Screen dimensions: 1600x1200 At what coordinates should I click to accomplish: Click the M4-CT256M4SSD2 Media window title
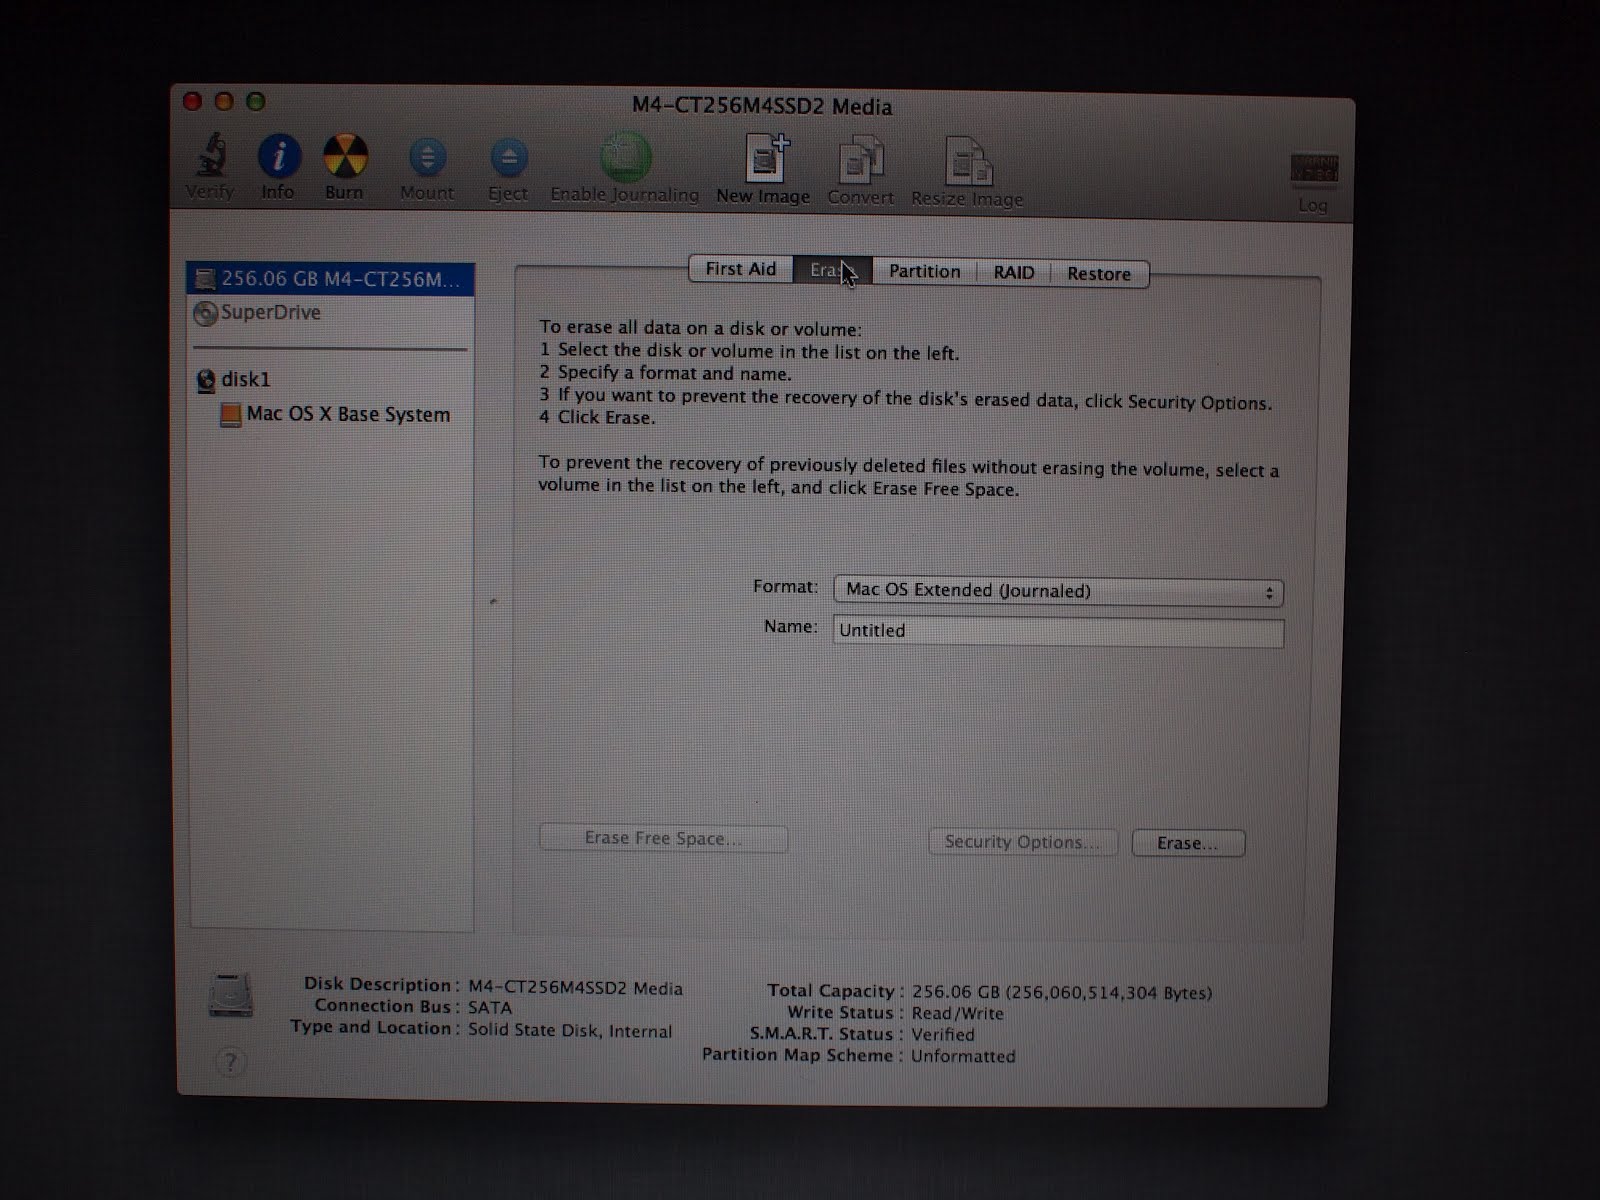[762, 107]
